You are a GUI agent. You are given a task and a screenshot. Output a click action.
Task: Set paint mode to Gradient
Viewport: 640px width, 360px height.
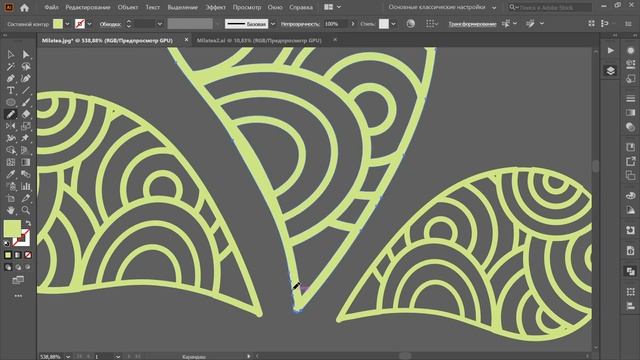pyautogui.click(x=18, y=255)
